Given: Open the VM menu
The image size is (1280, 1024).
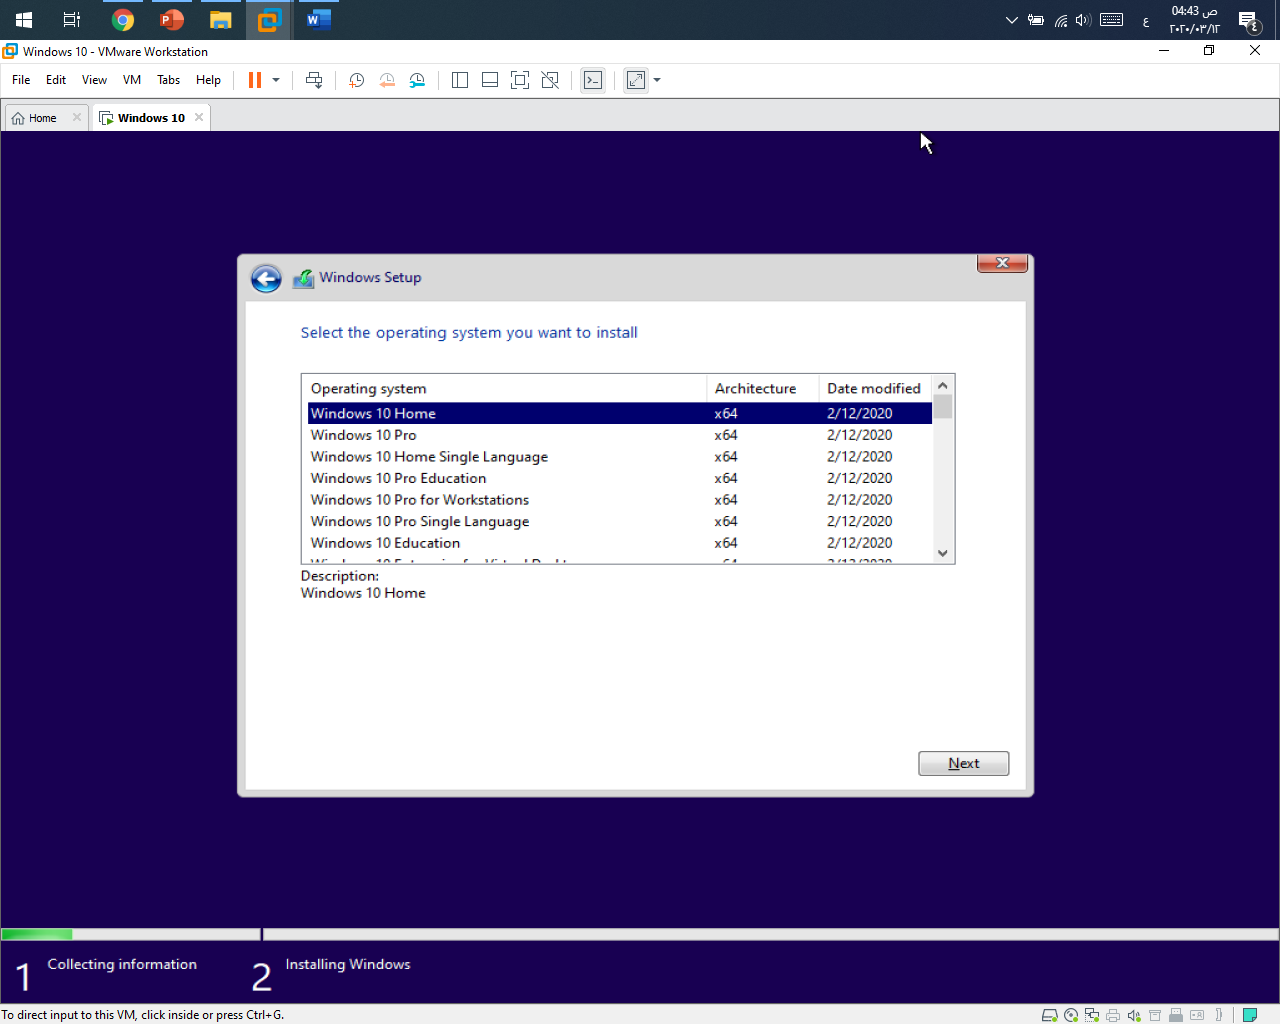Looking at the screenshot, I should (132, 80).
